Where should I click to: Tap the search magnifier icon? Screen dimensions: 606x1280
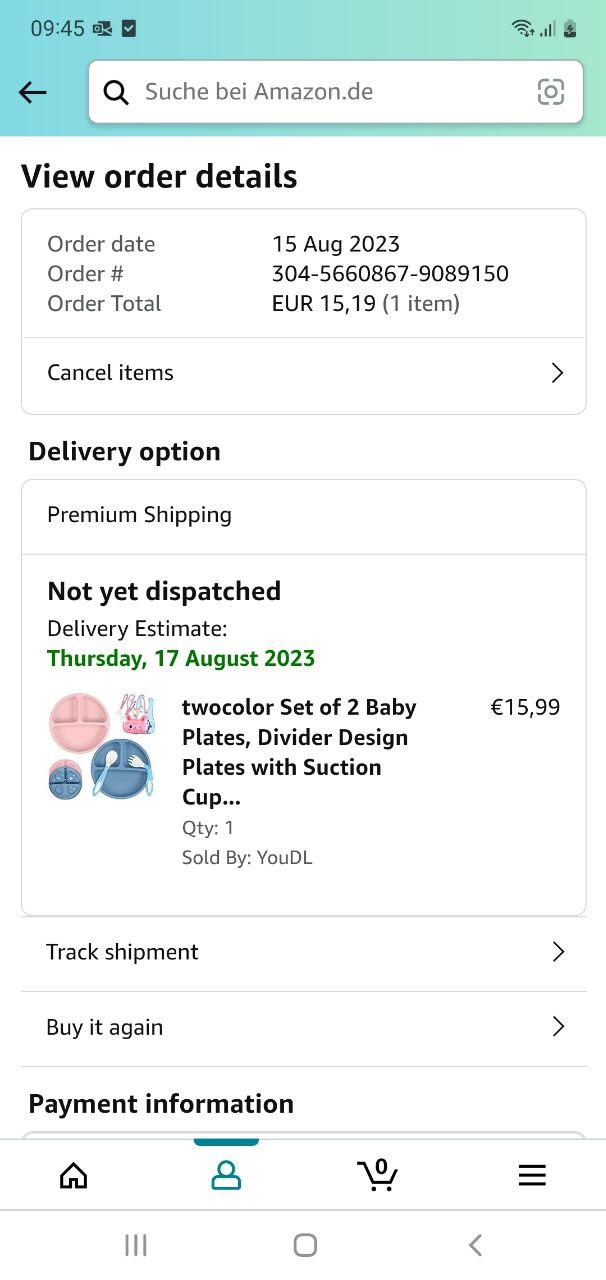(117, 93)
